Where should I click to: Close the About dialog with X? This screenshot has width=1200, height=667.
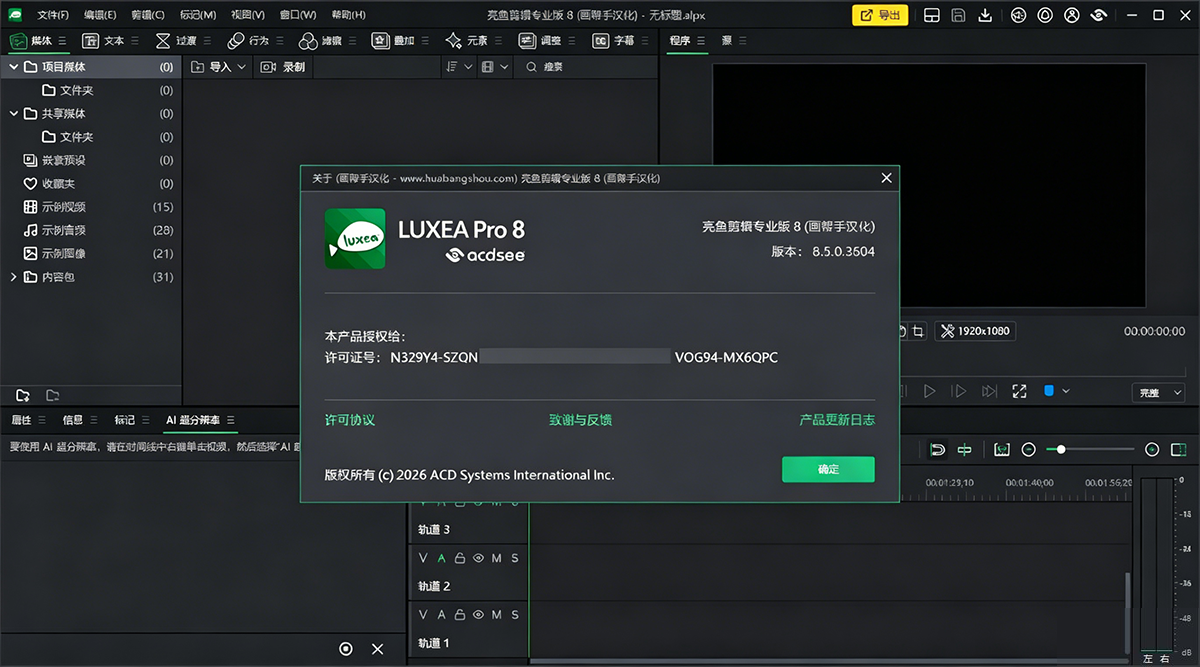click(x=886, y=178)
